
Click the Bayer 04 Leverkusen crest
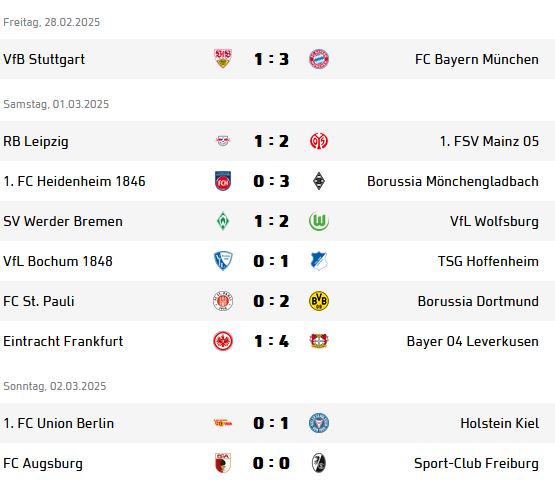click(319, 341)
